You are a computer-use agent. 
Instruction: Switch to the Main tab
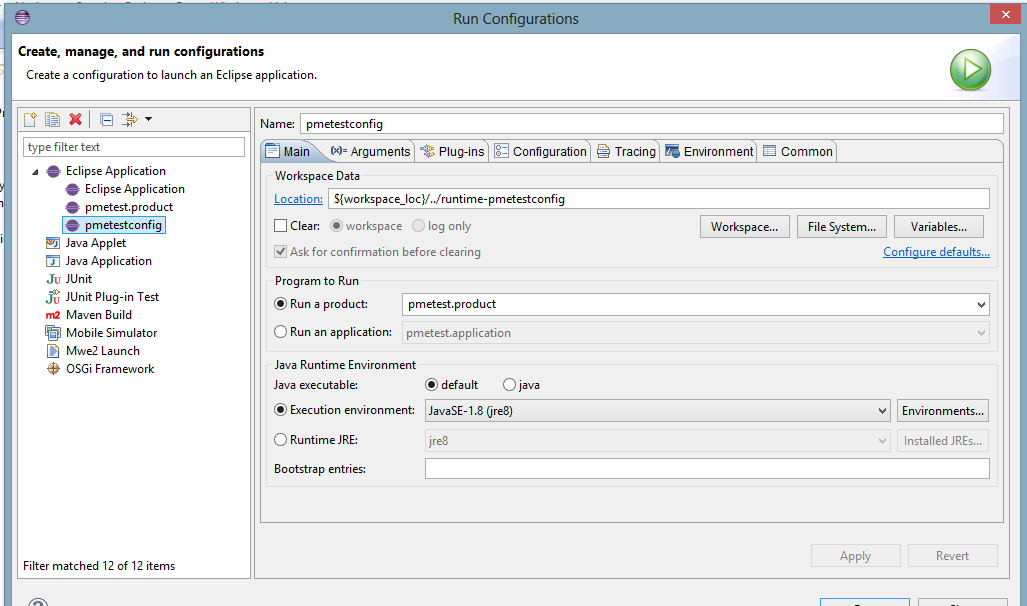coord(288,151)
